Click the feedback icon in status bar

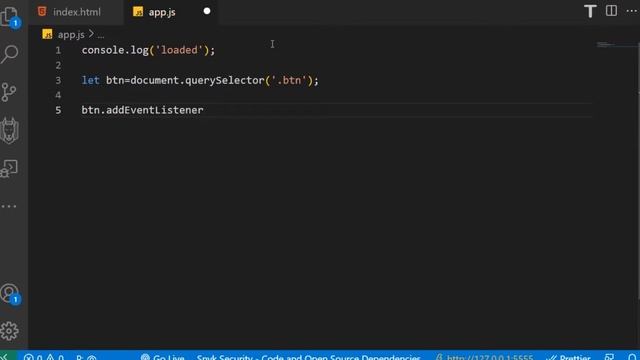[609, 357]
